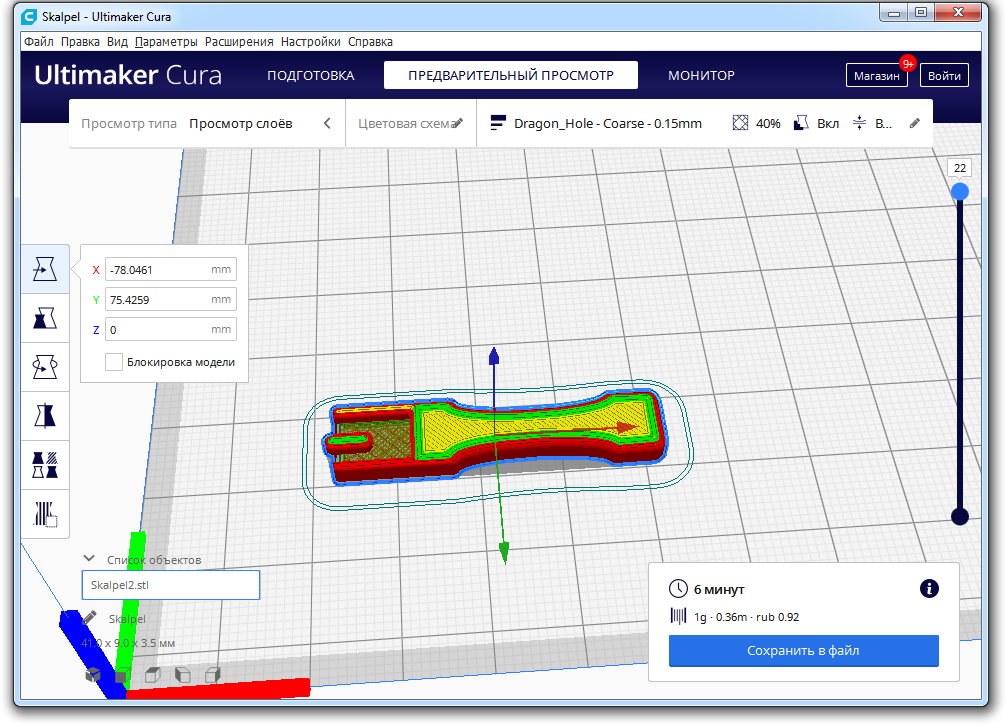The image size is (1007, 726).
Task: Click the upper handle of the layer slider
Action: pos(959,191)
